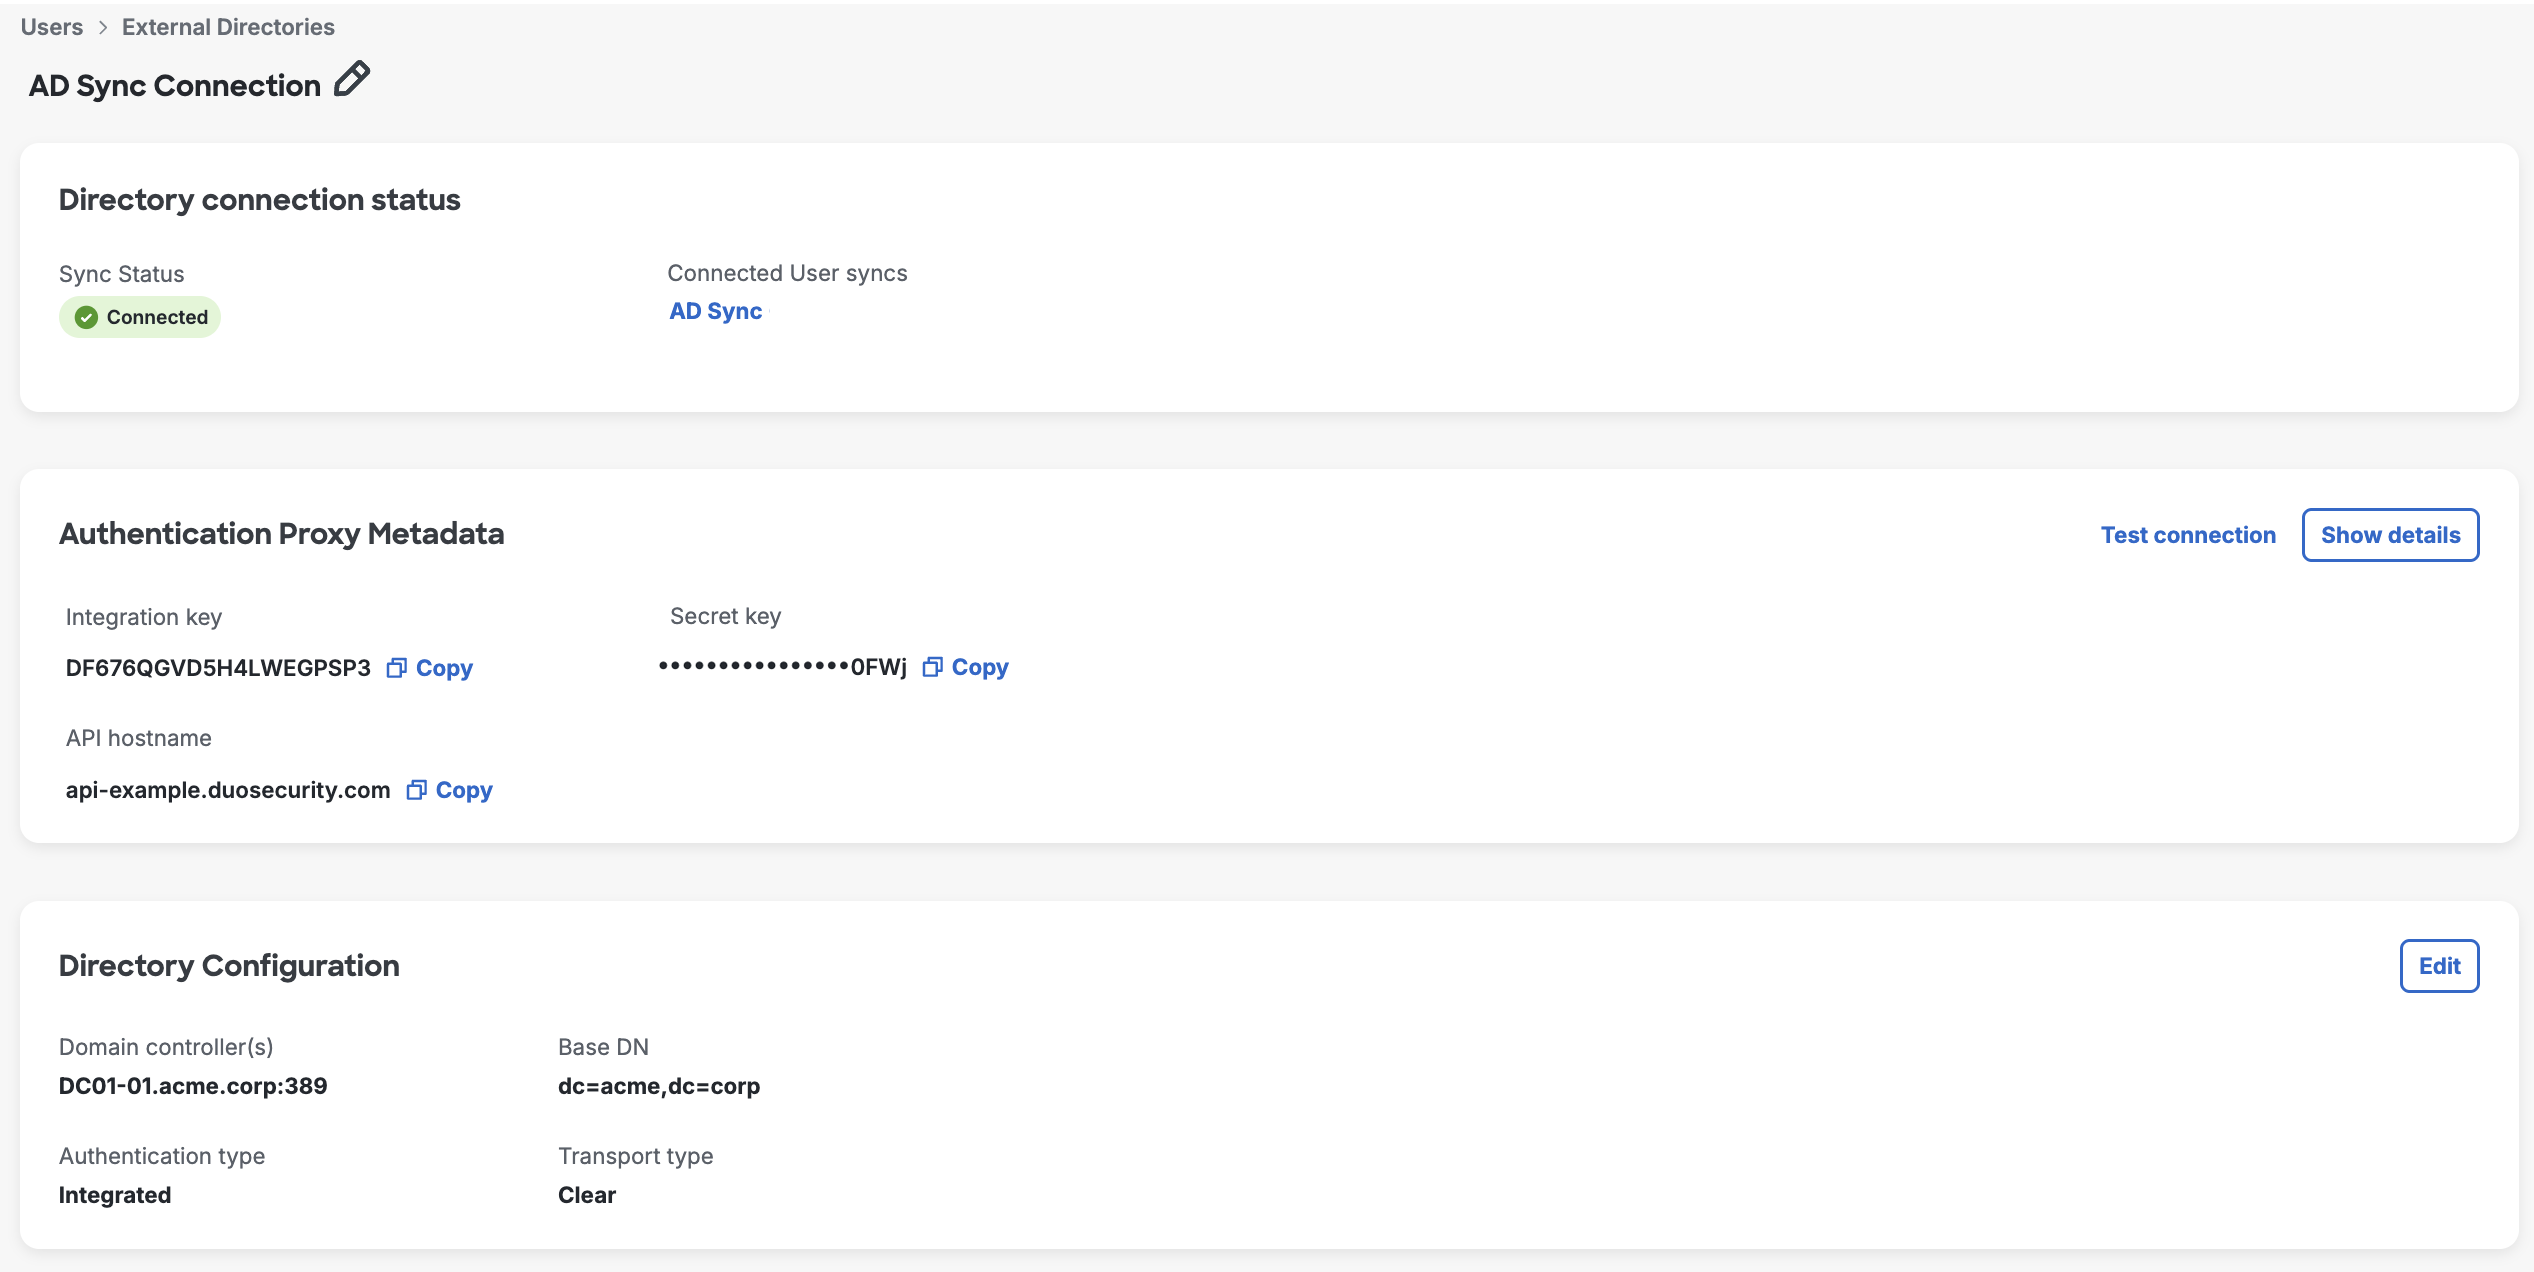Image resolution: width=2534 pixels, height=1272 pixels.
Task: Click the Show details button
Action: pyautogui.click(x=2390, y=535)
